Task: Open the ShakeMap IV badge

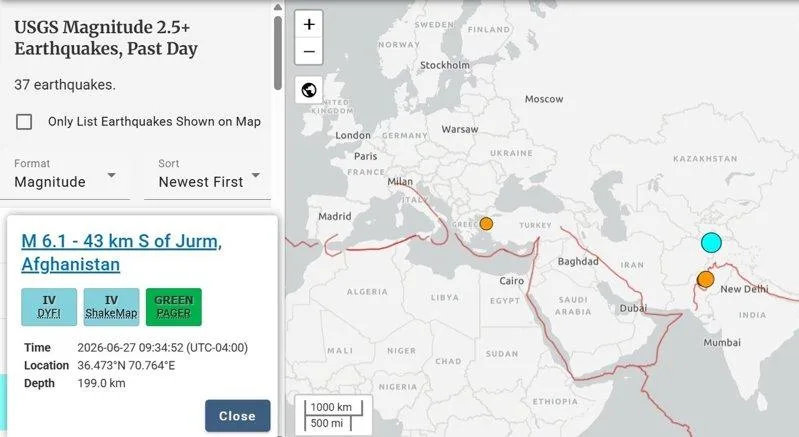Action: click(111, 307)
